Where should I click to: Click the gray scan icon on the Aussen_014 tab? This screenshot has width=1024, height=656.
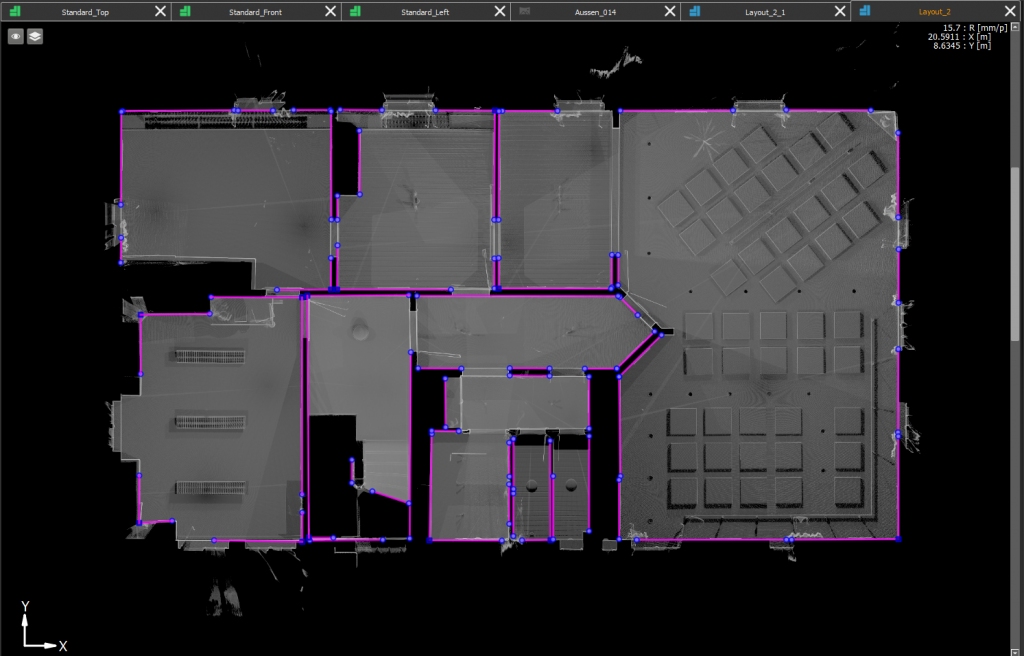[525, 11]
